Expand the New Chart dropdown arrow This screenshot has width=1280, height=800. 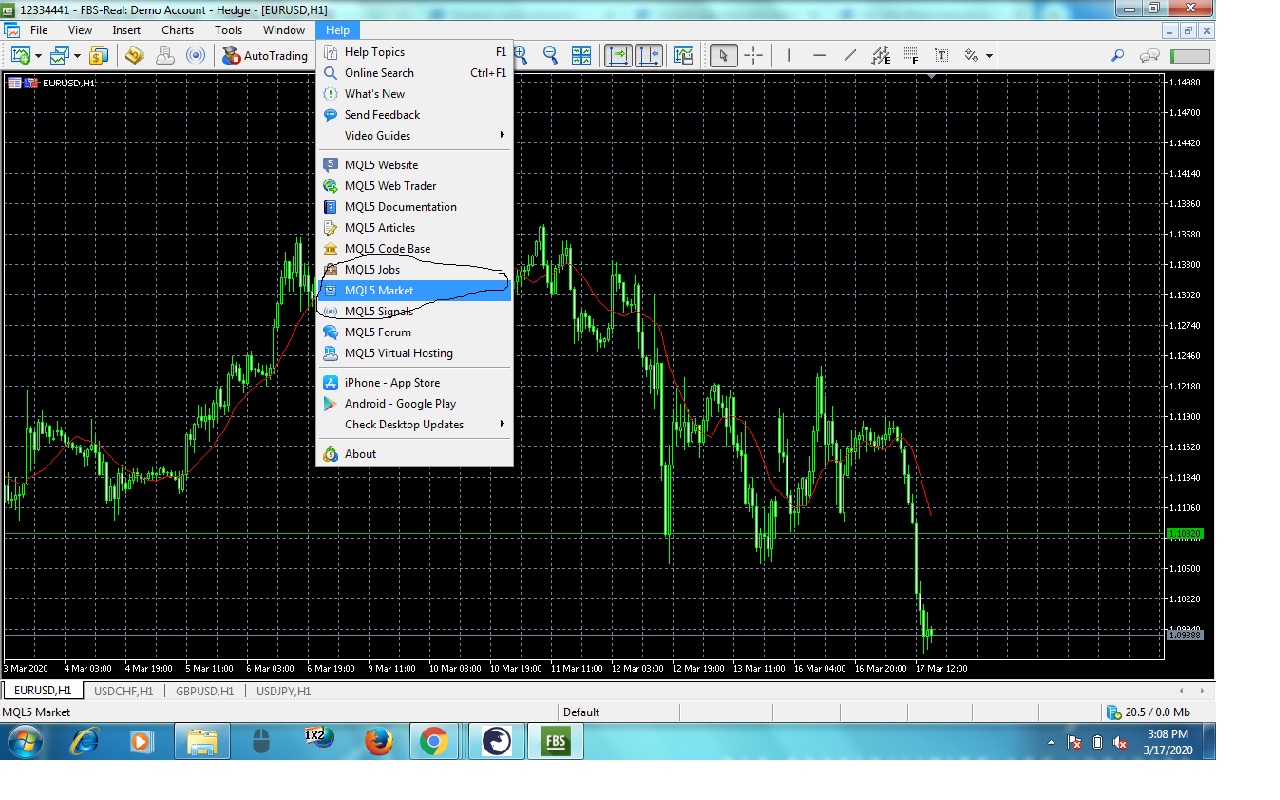tap(38, 56)
